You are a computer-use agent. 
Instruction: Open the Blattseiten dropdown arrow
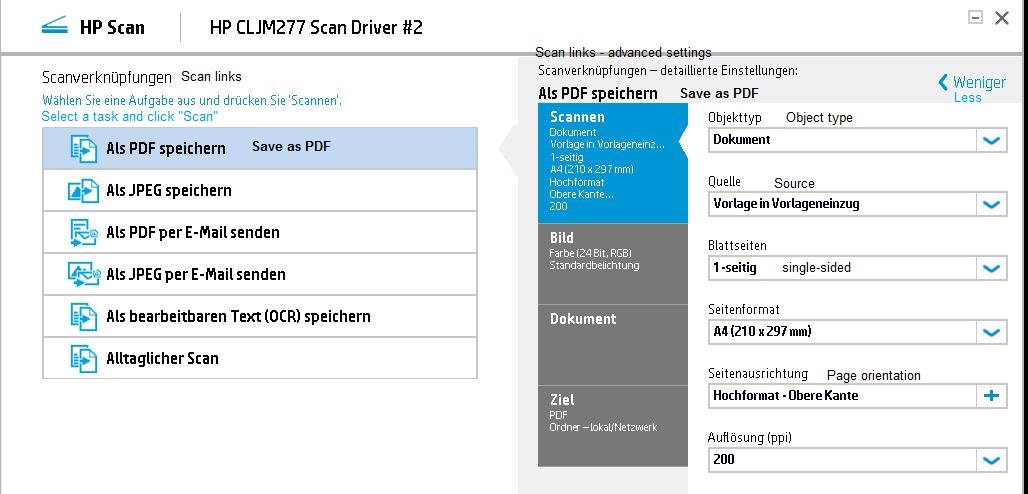(x=991, y=268)
